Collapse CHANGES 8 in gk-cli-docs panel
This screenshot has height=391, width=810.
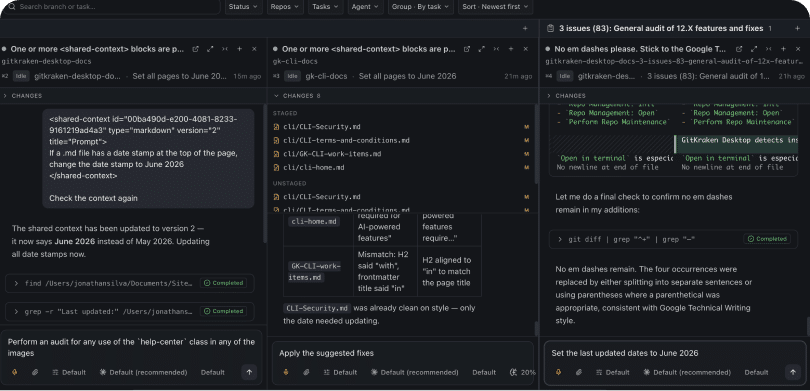tap(297, 96)
